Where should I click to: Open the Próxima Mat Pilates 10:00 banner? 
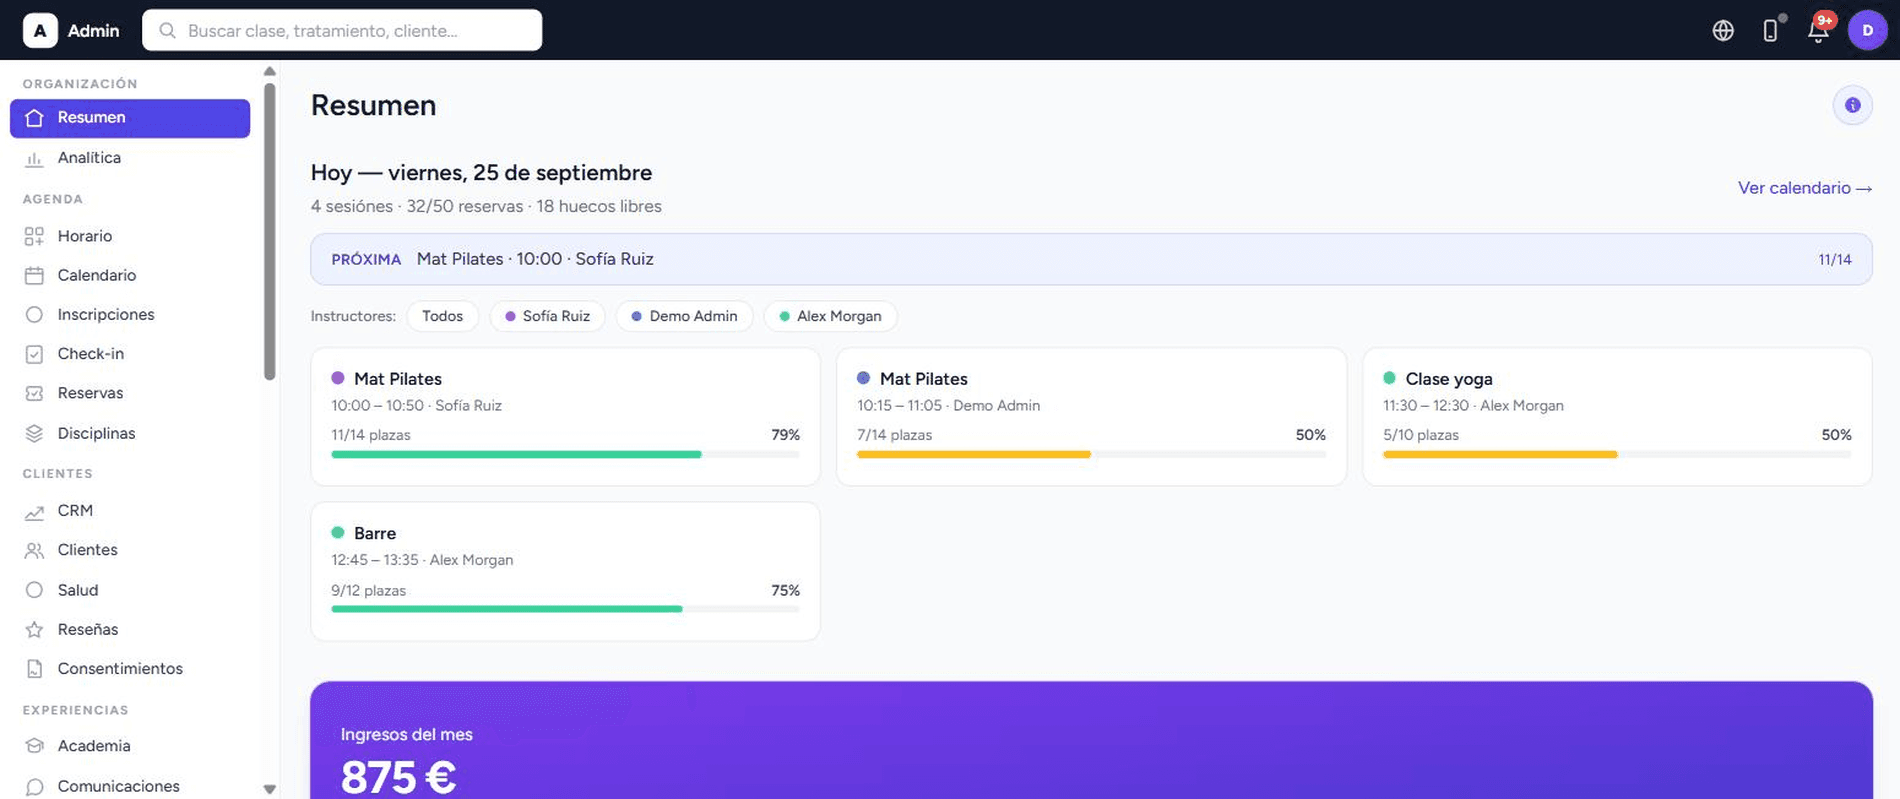pyautogui.click(x=1091, y=259)
